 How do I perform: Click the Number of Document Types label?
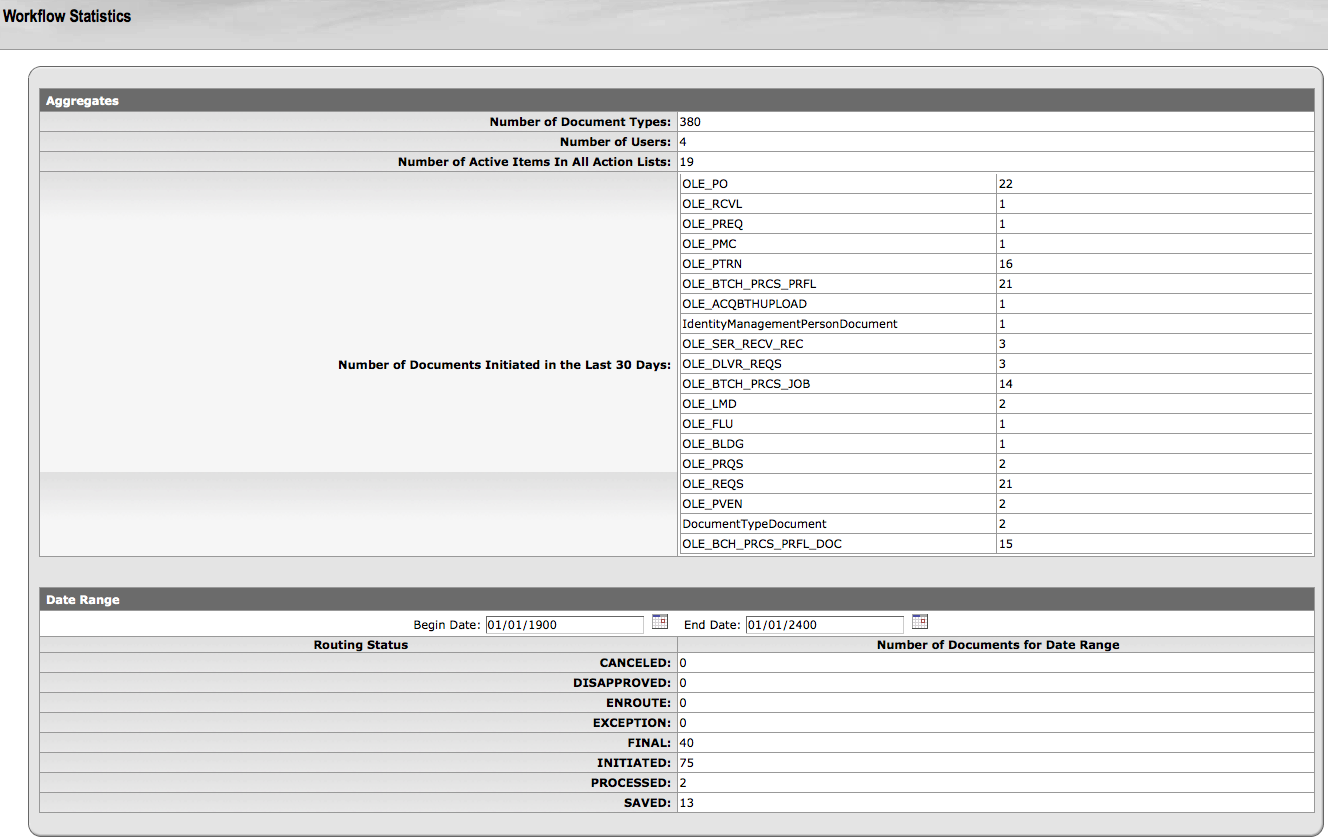pyautogui.click(x=580, y=122)
